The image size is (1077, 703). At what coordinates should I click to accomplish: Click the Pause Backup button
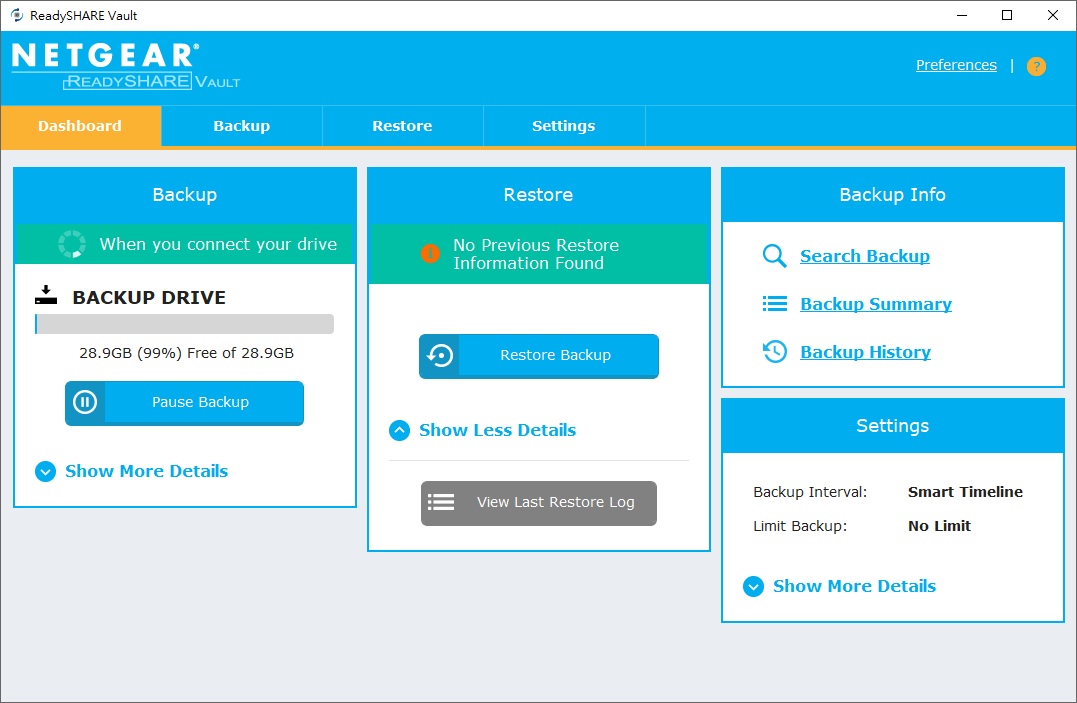coord(184,403)
